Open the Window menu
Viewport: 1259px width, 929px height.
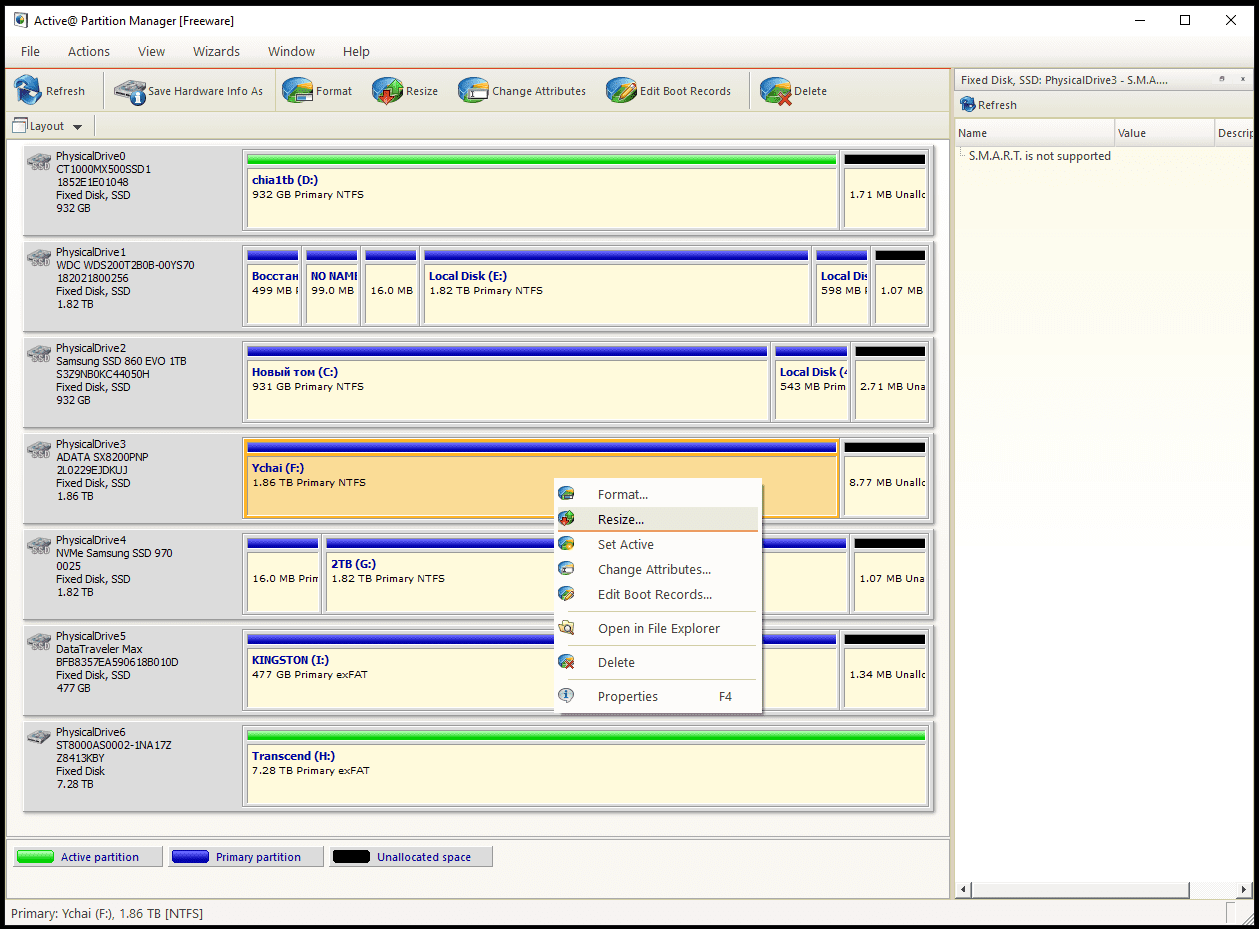291,51
